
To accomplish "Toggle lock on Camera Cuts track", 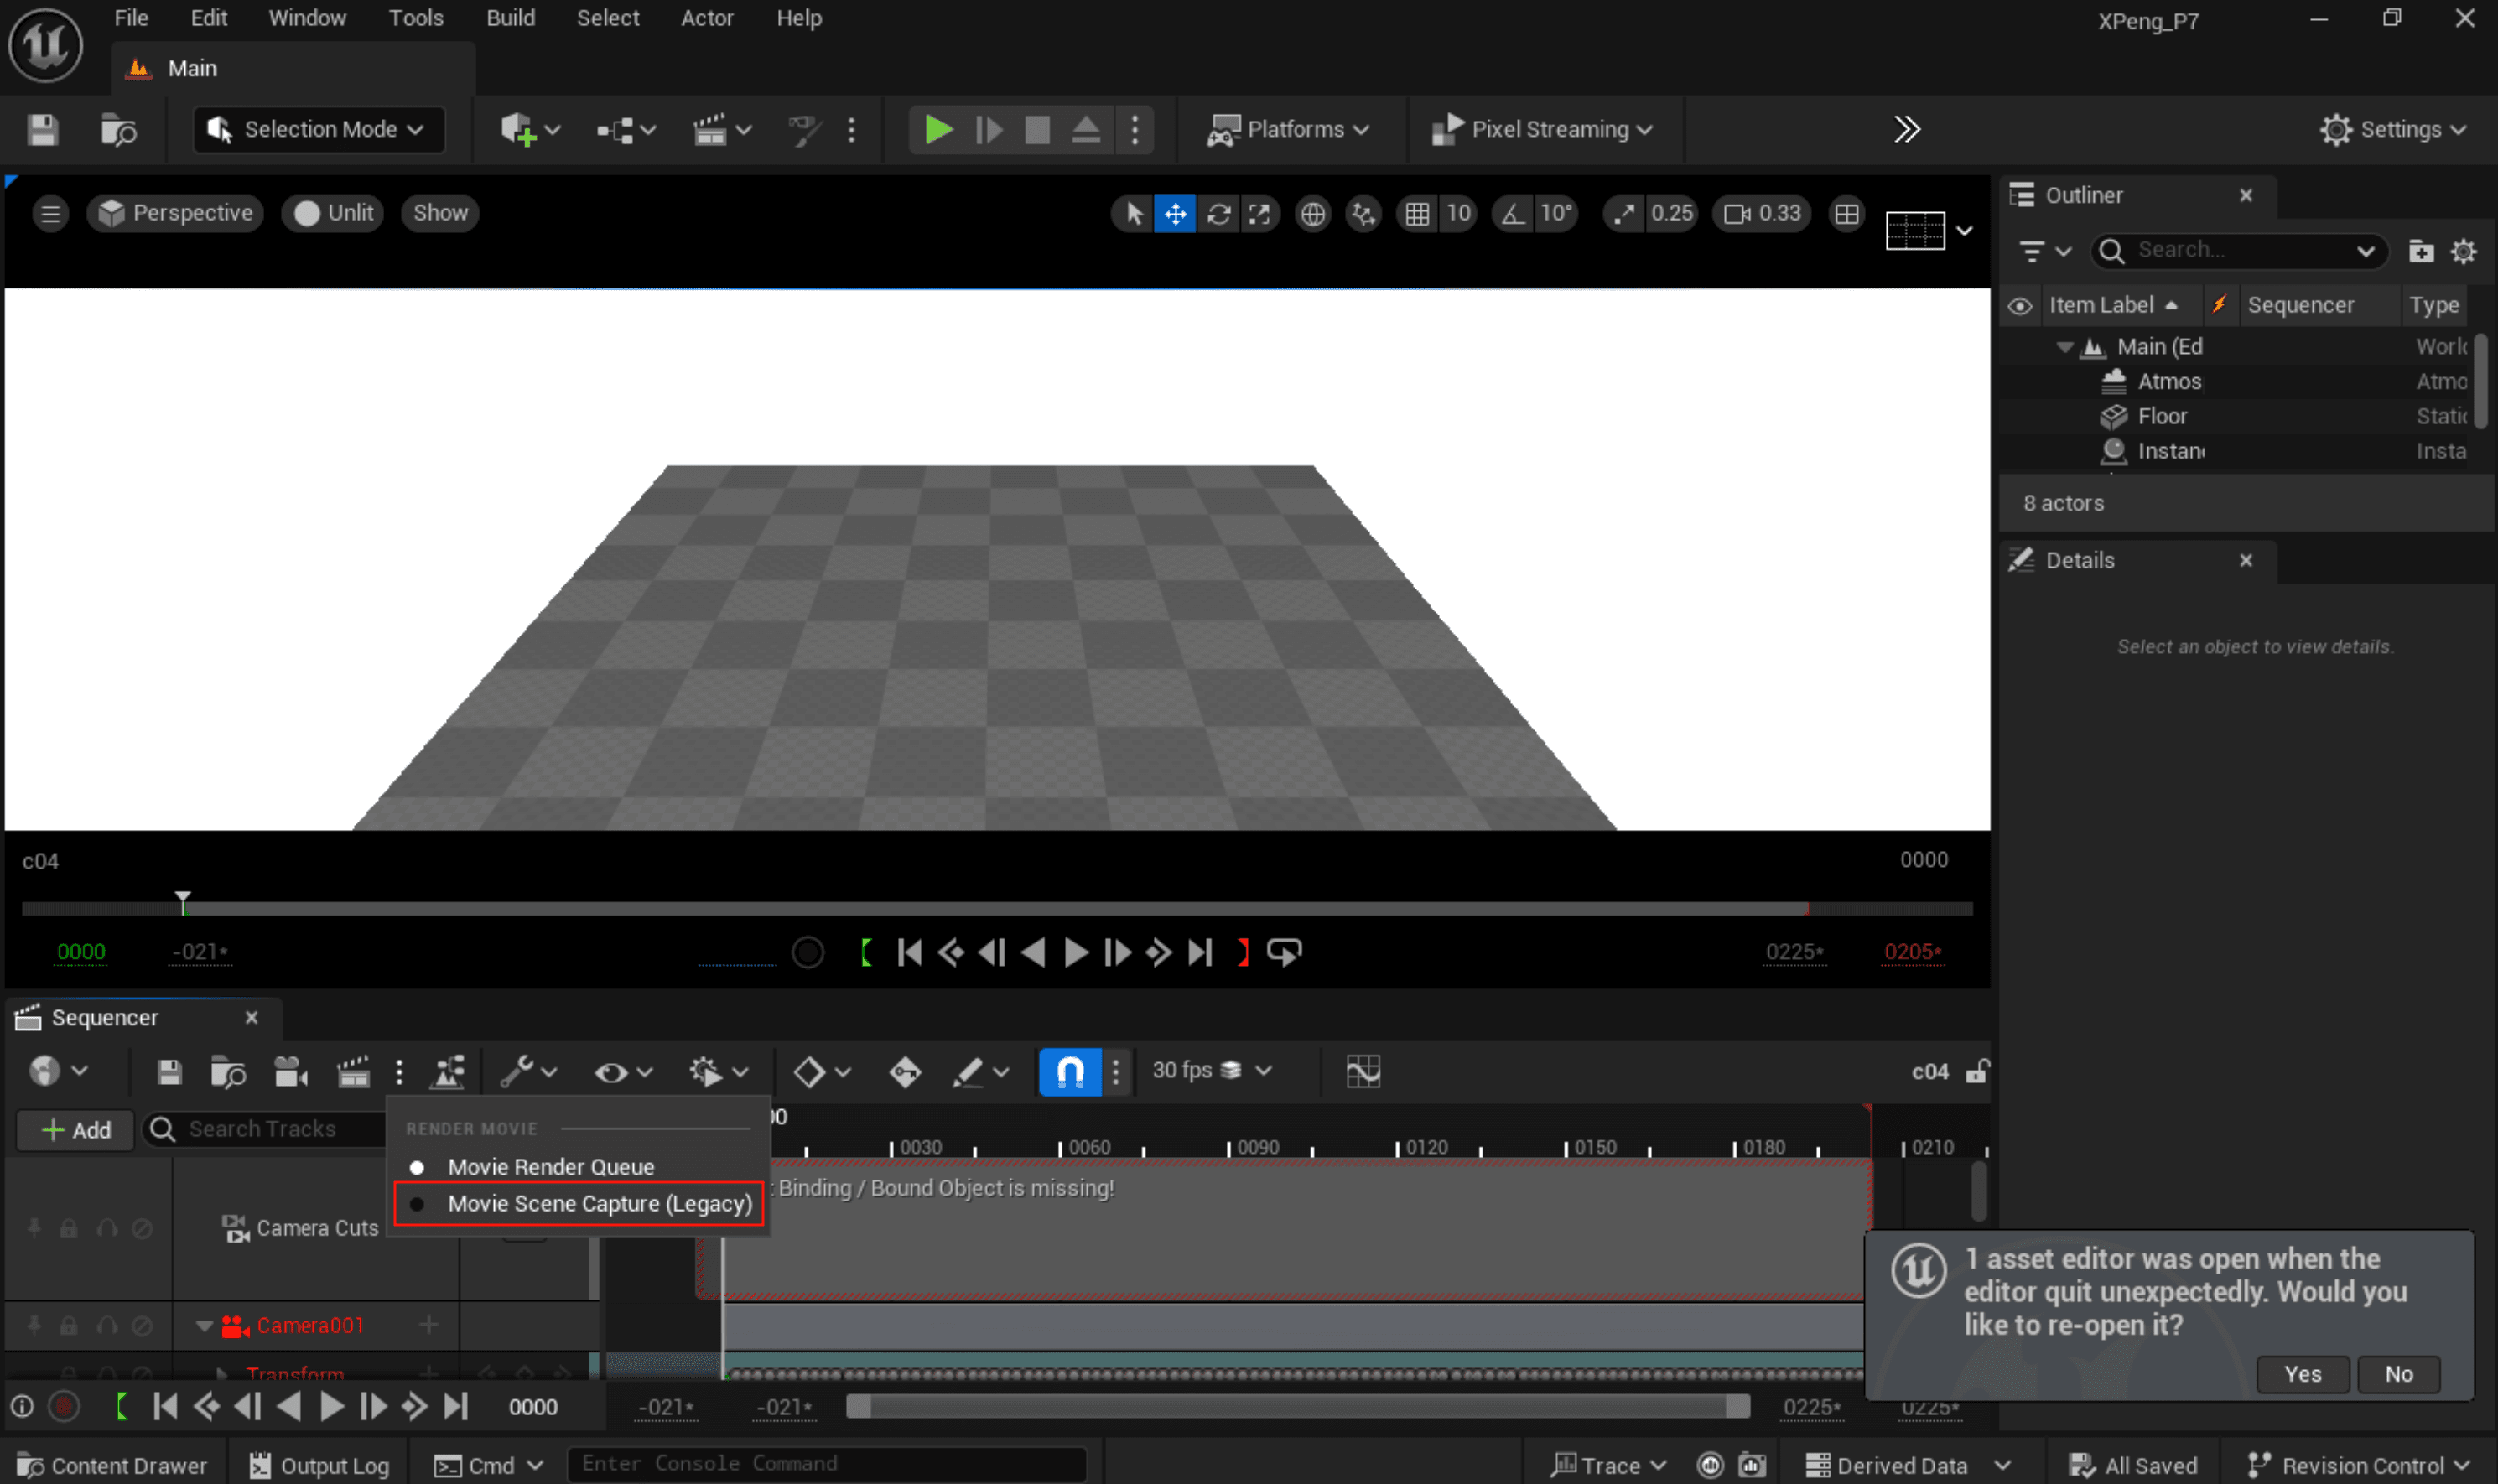I will coord(69,1228).
